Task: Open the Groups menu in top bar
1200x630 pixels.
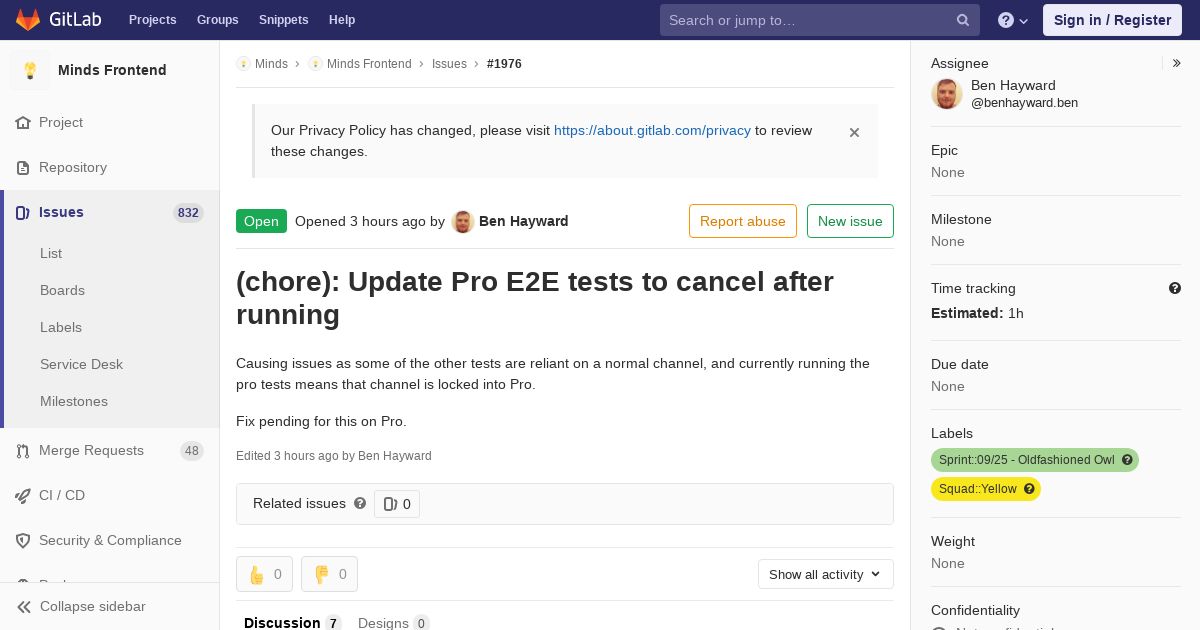Action: tap(217, 20)
